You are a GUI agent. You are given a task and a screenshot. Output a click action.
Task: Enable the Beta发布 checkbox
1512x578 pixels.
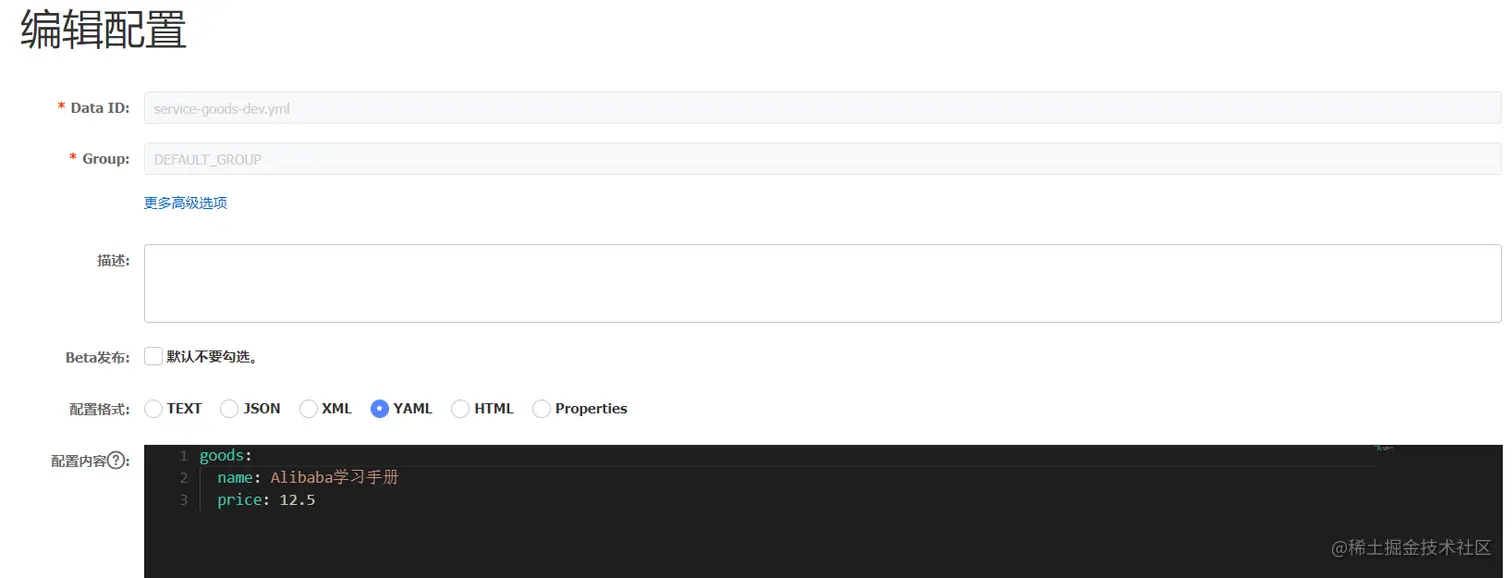click(x=153, y=356)
